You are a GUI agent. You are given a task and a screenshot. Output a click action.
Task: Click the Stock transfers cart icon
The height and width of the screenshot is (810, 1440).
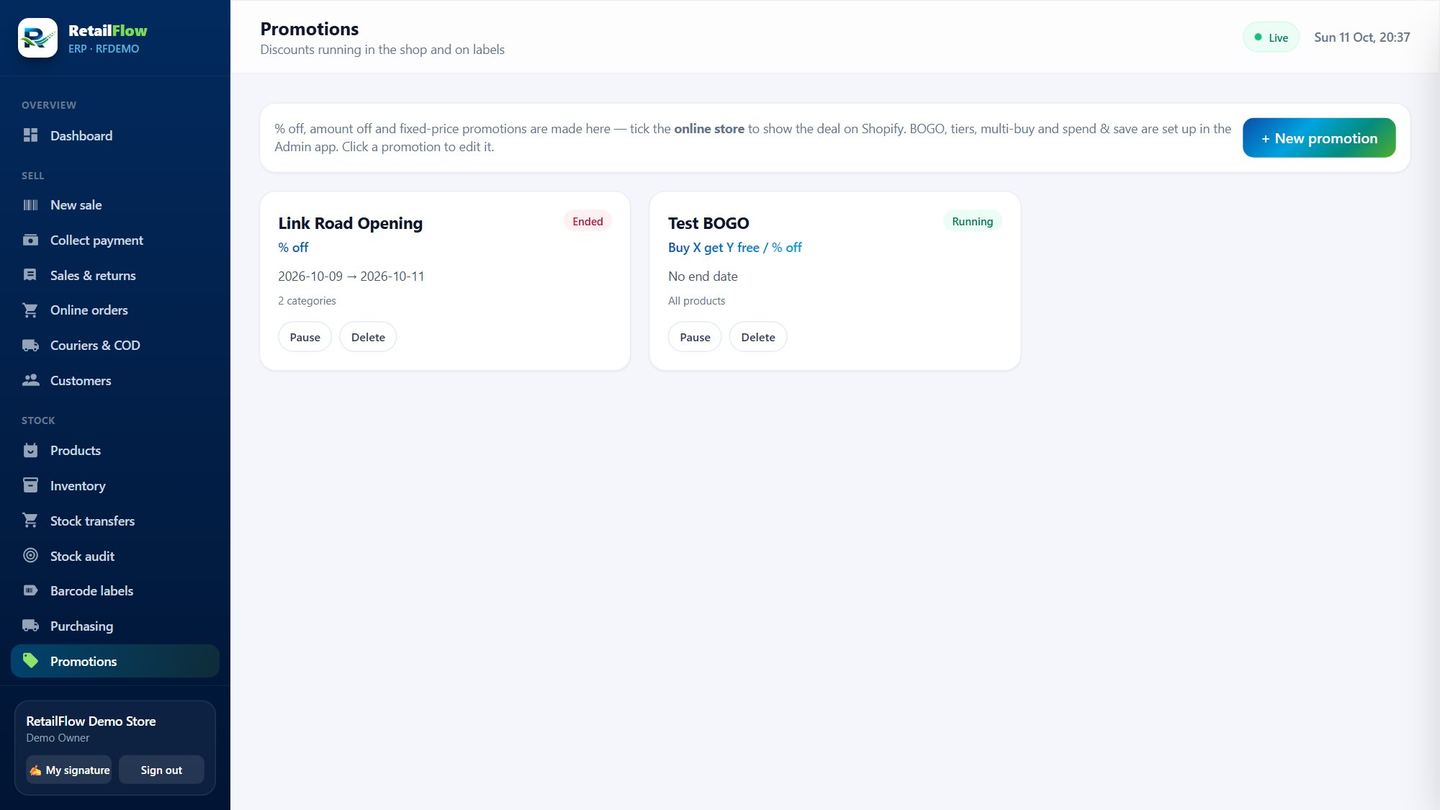(30, 521)
